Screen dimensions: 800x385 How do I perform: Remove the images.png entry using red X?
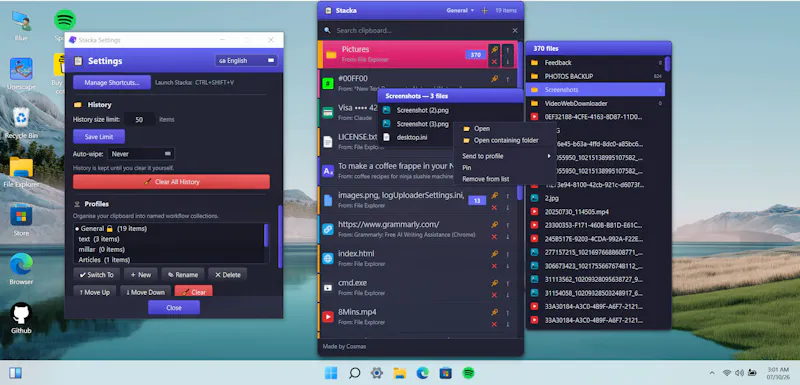pos(494,208)
